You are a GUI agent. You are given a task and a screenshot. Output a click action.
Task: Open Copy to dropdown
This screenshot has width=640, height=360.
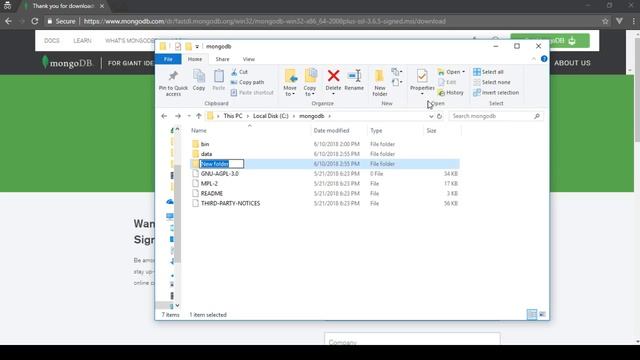(310, 91)
